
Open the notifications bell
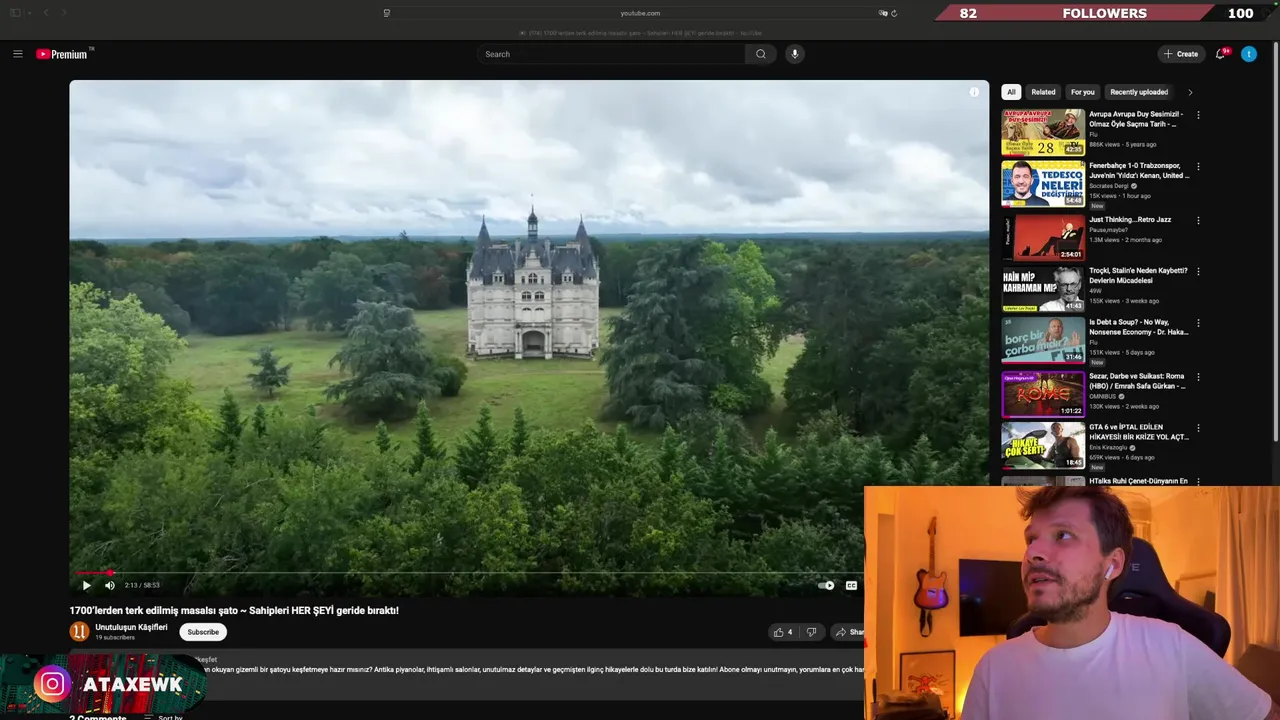(x=1220, y=54)
